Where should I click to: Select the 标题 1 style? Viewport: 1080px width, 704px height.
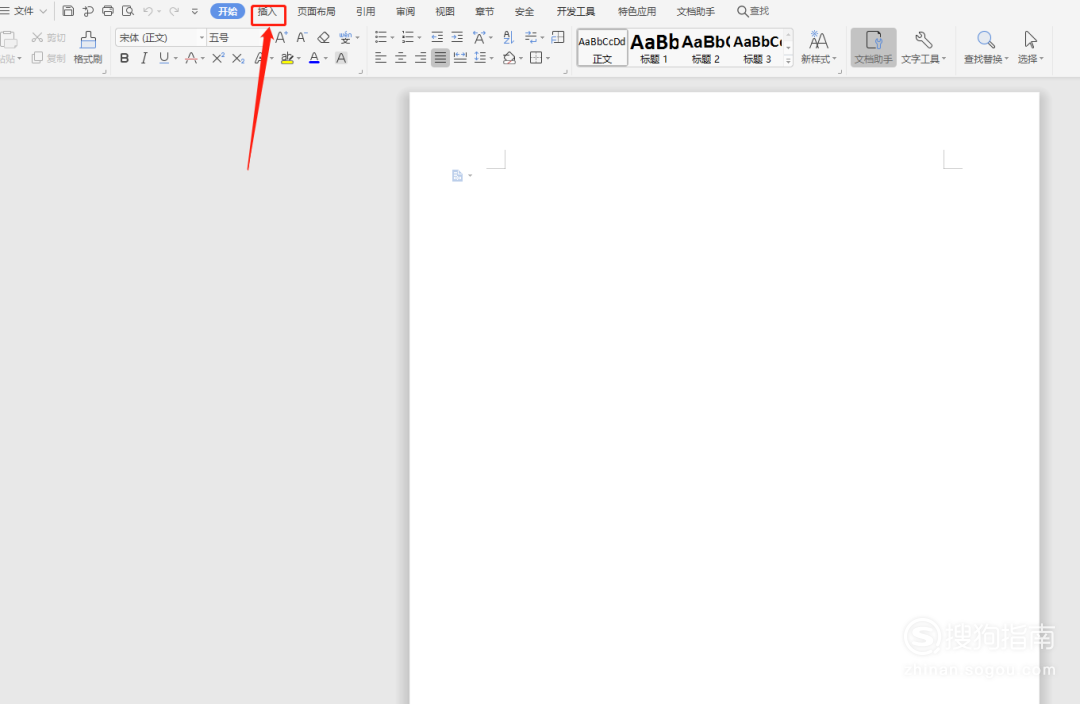[654, 48]
